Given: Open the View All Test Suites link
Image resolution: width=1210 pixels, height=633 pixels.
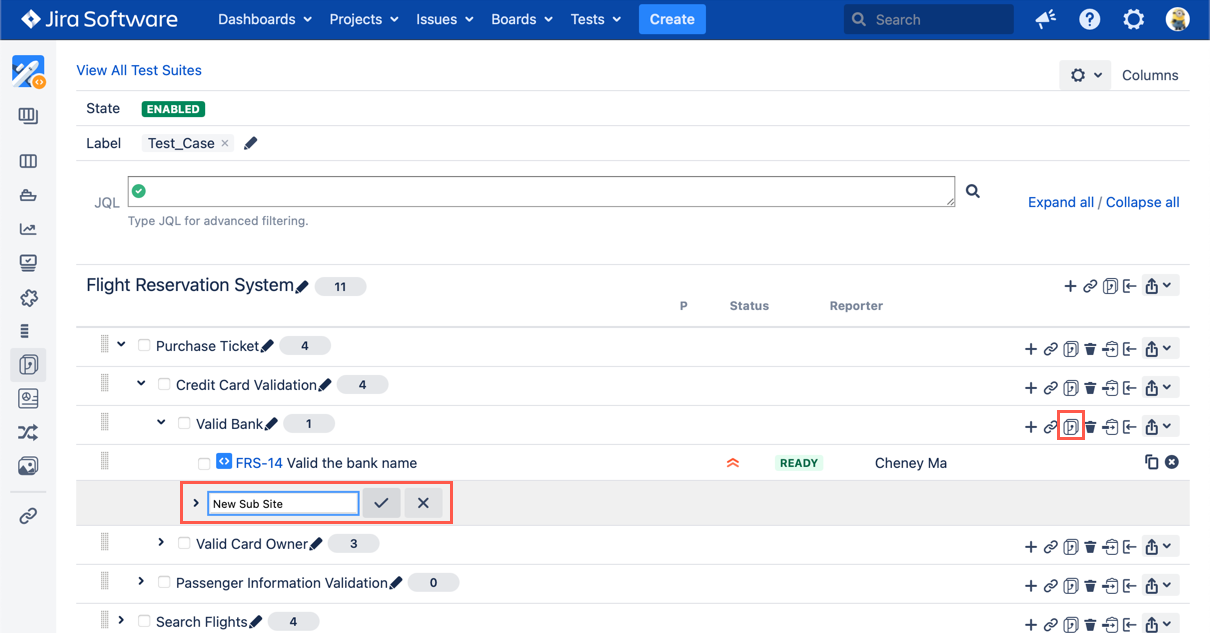Looking at the screenshot, I should pyautogui.click(x=139, y=70).
